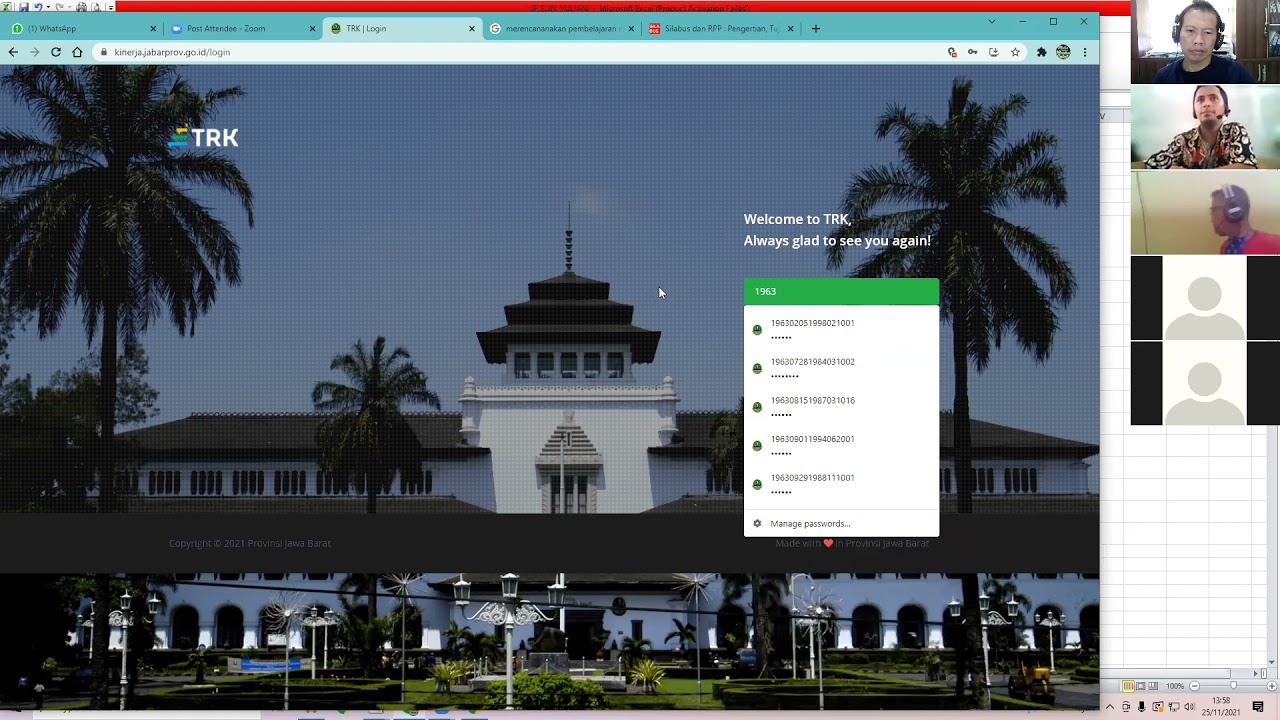Open the volume speaker tray icon
The image size is (1280, 720).
coord(1189,707)
